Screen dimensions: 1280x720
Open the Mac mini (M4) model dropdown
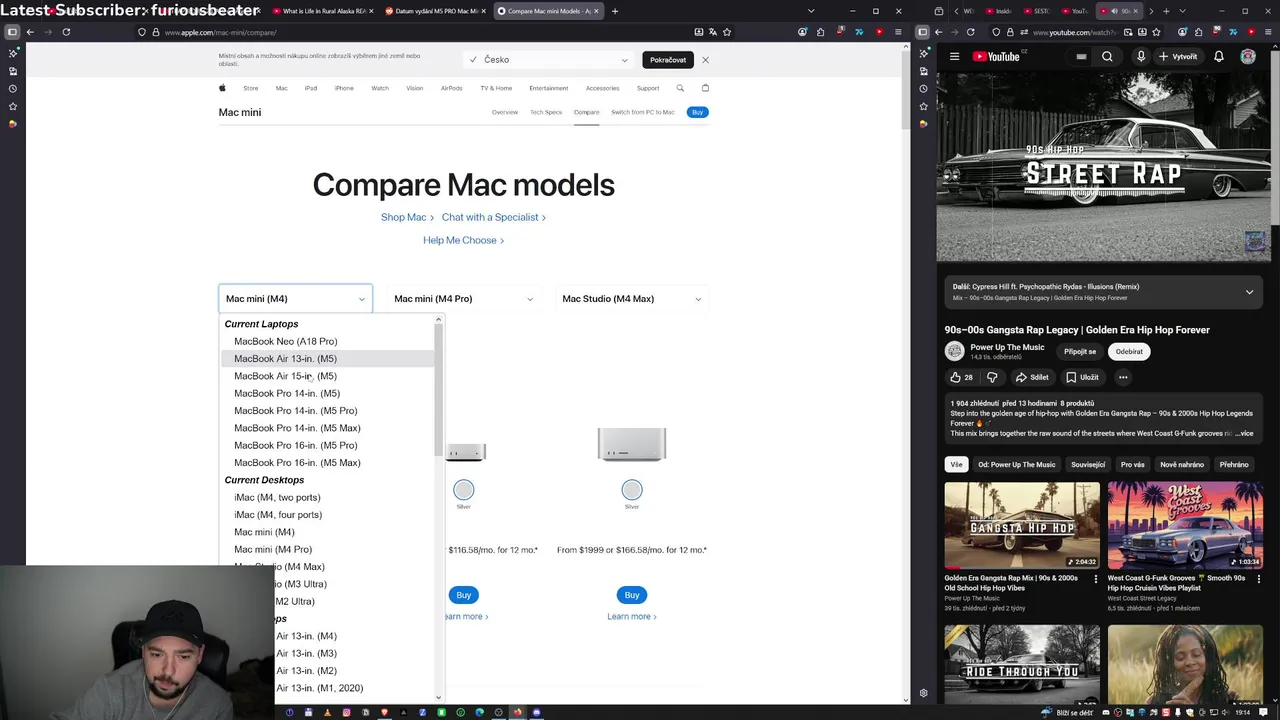click(x=295, y=299)
